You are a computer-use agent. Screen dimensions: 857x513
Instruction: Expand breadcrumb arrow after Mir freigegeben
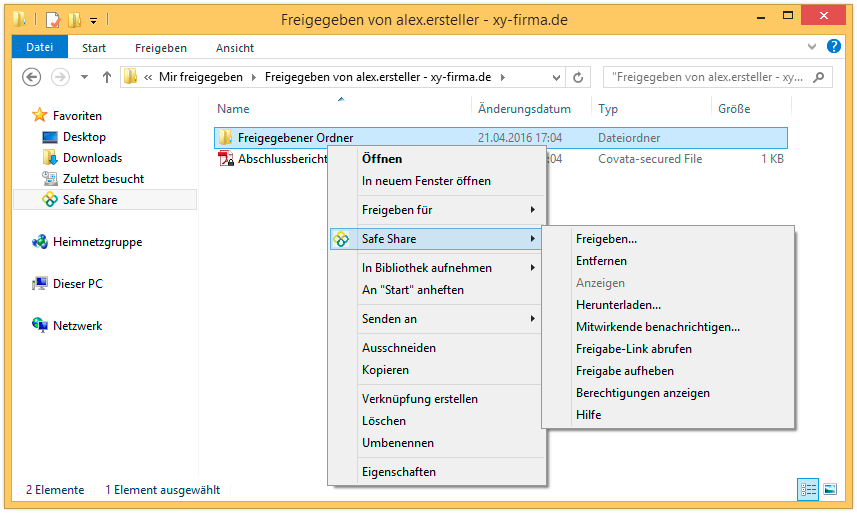coord(254,77)
